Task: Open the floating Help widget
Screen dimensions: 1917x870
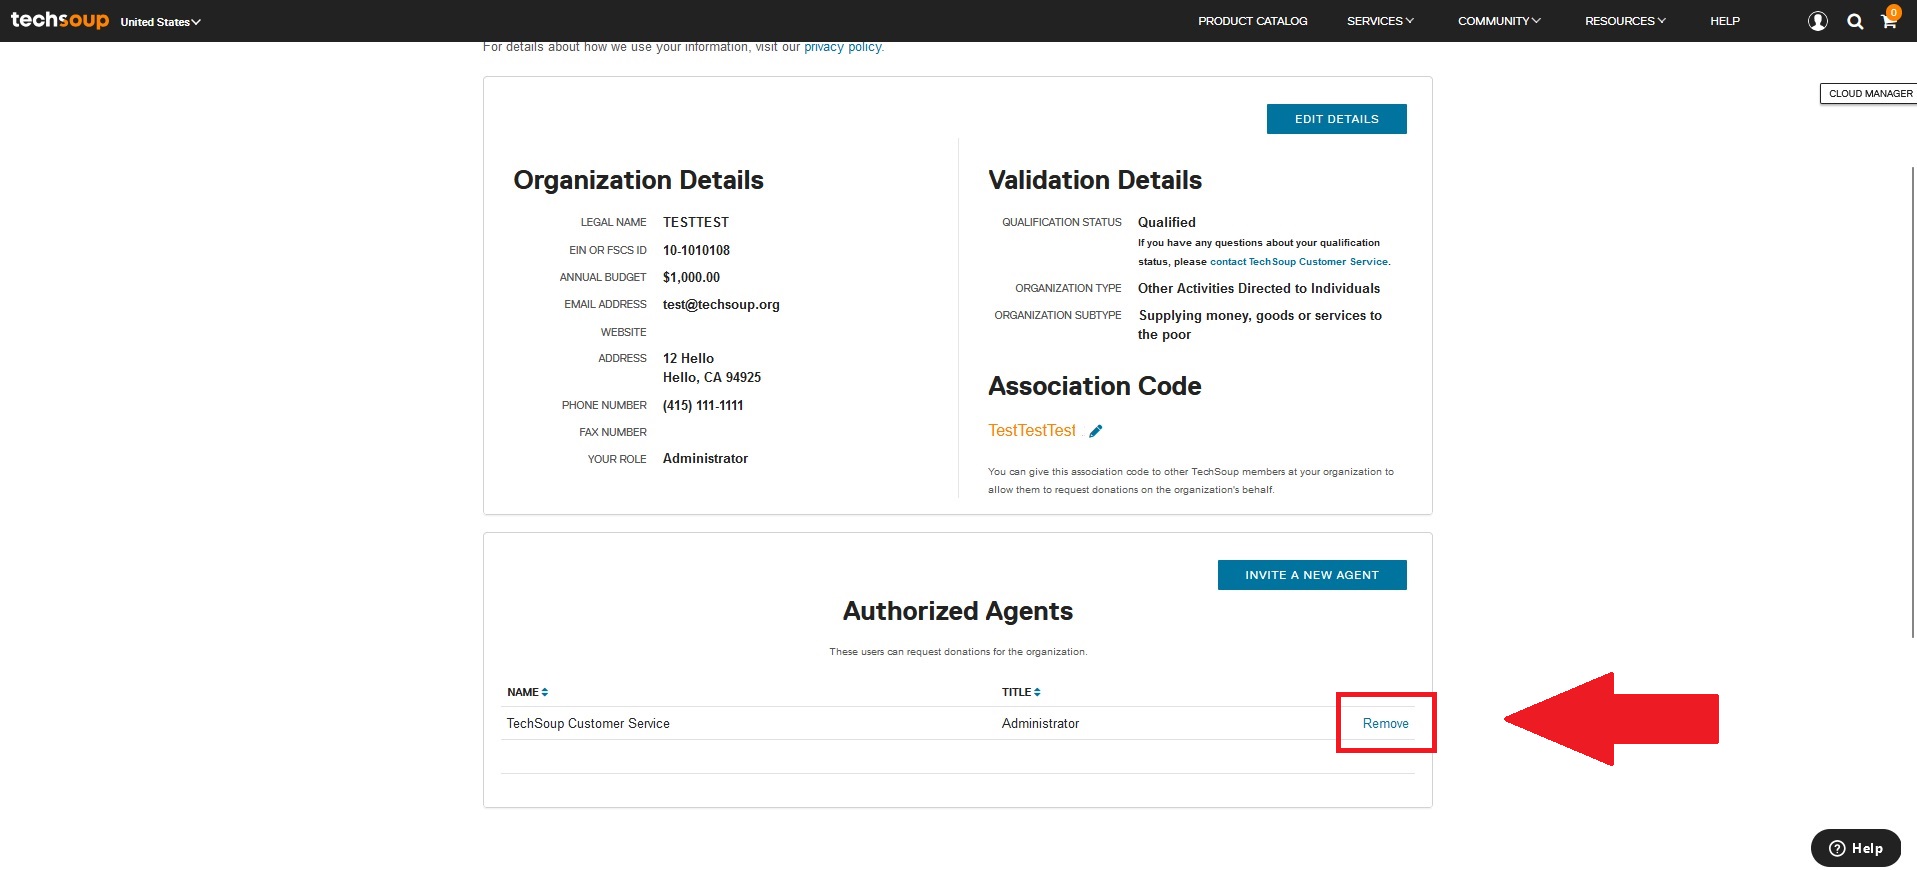Action: click(x=1856, y=848)
